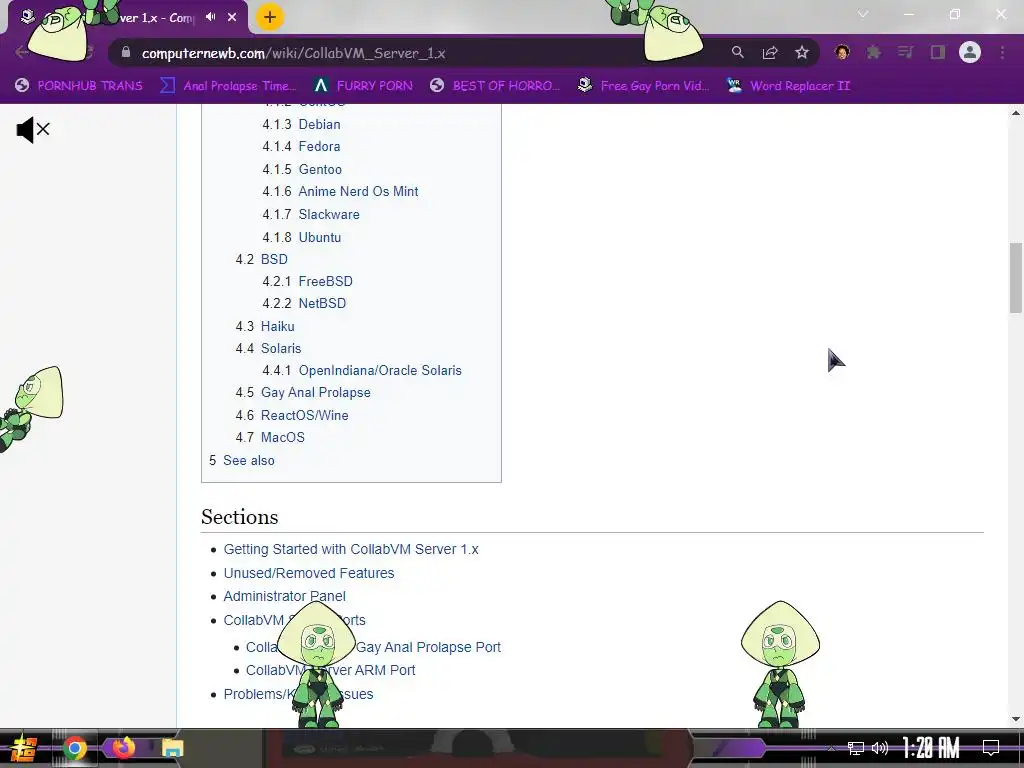Open the Chrome three-dot menu
This screenshot has width=1024, height=768.
point(1002,52)
